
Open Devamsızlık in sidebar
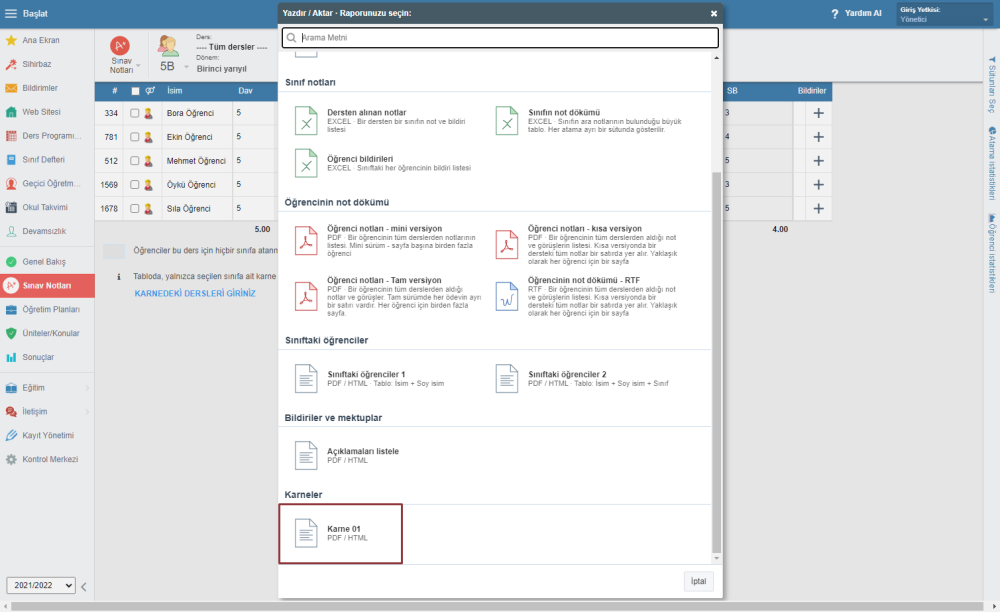(44, 231)
